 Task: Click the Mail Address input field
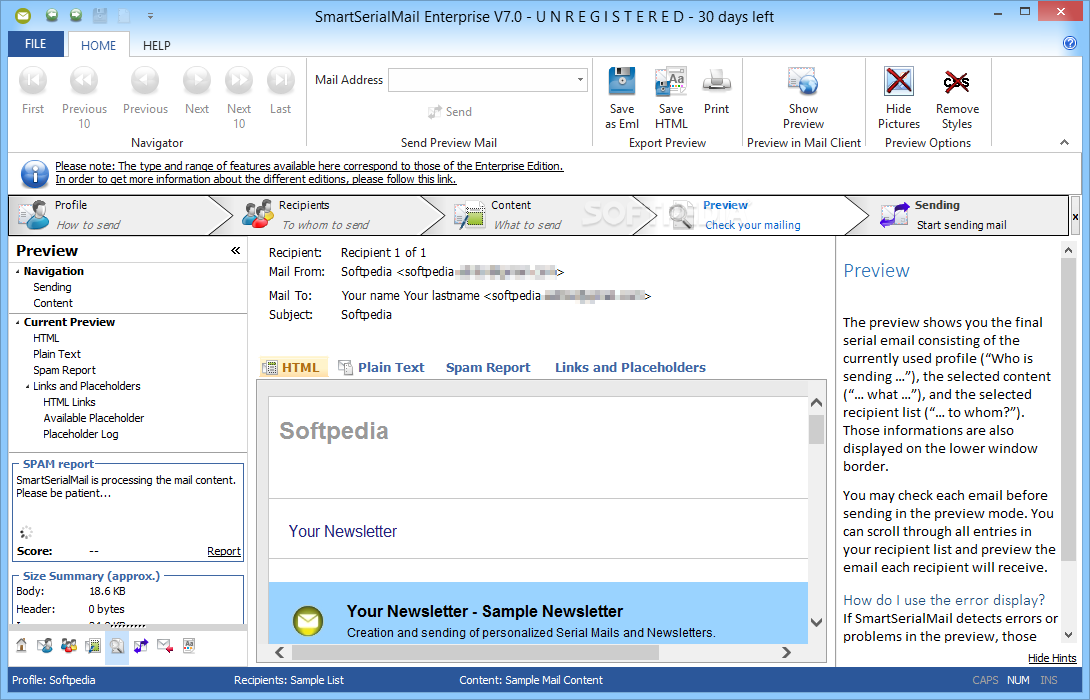tap(481, 80)
